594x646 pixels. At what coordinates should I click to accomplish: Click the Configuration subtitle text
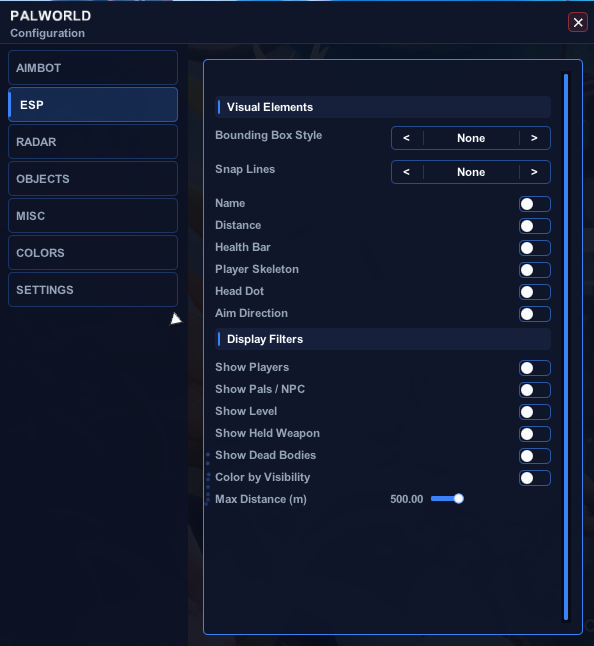pos(47,33)
